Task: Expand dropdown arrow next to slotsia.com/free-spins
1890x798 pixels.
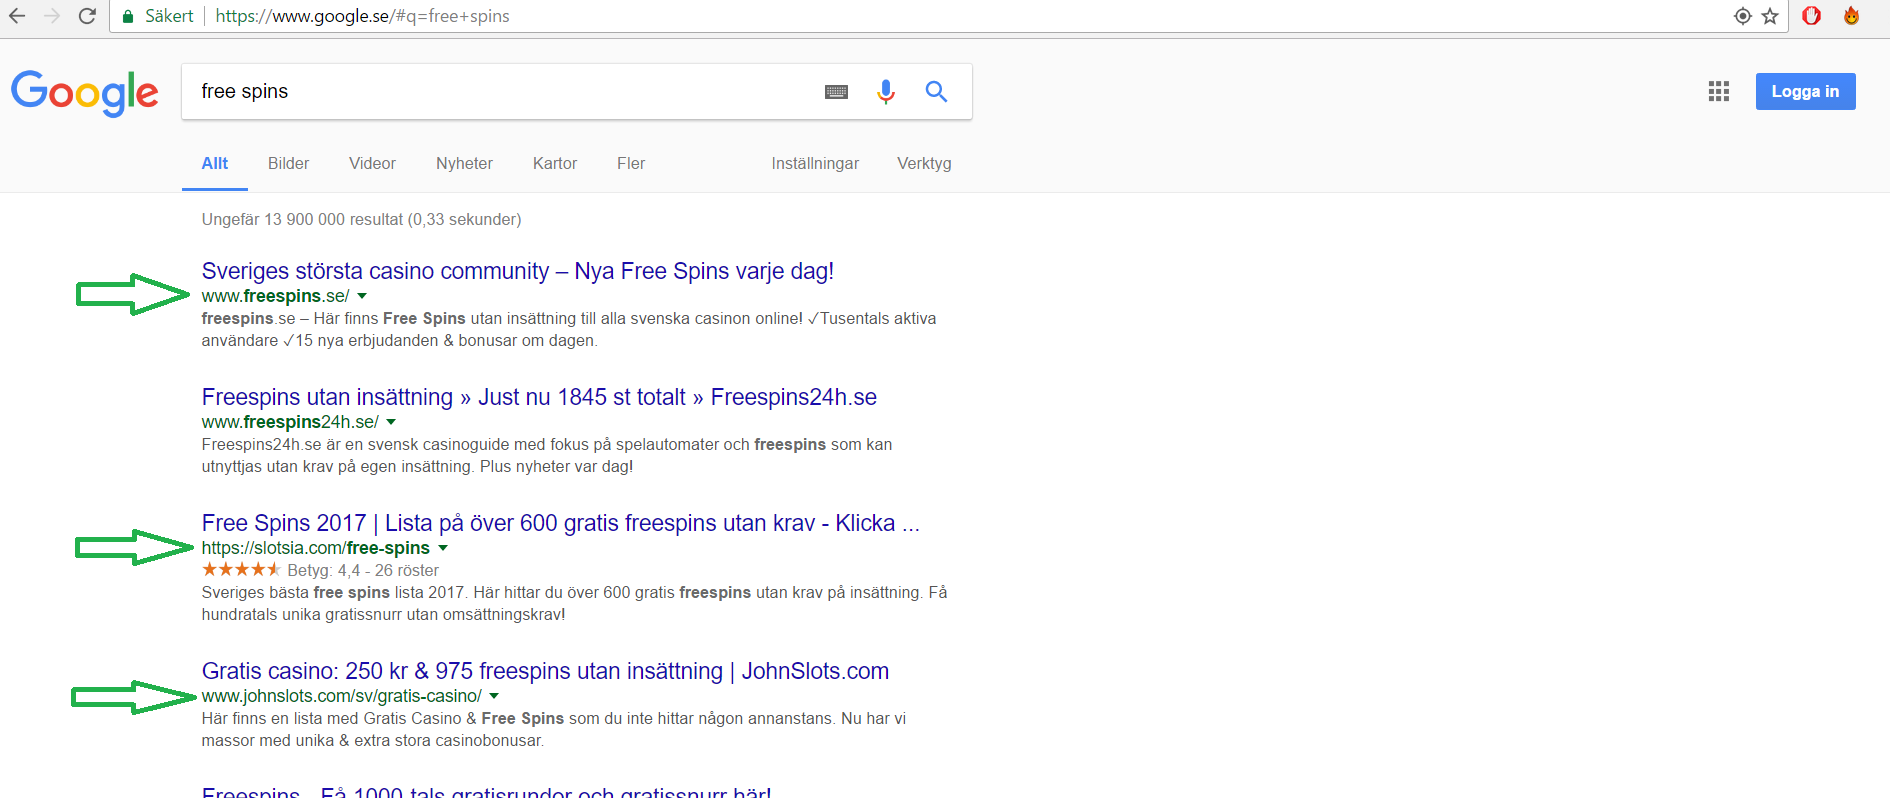Action: 443,548
